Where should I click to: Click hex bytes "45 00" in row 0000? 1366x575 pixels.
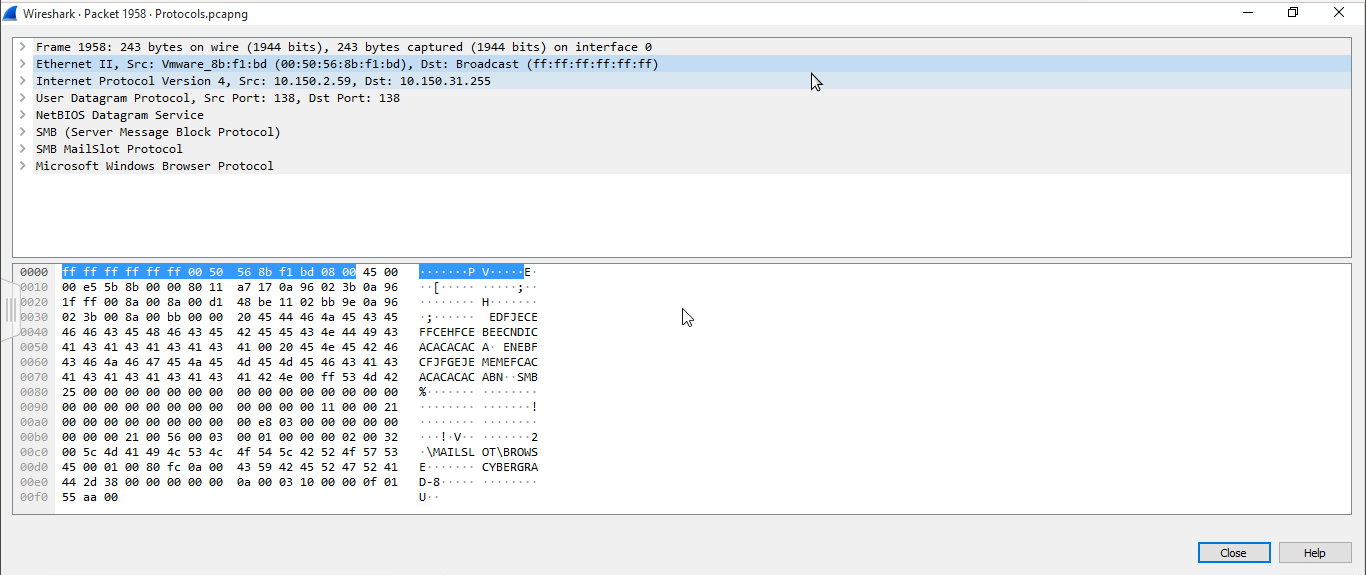point(380,272)
